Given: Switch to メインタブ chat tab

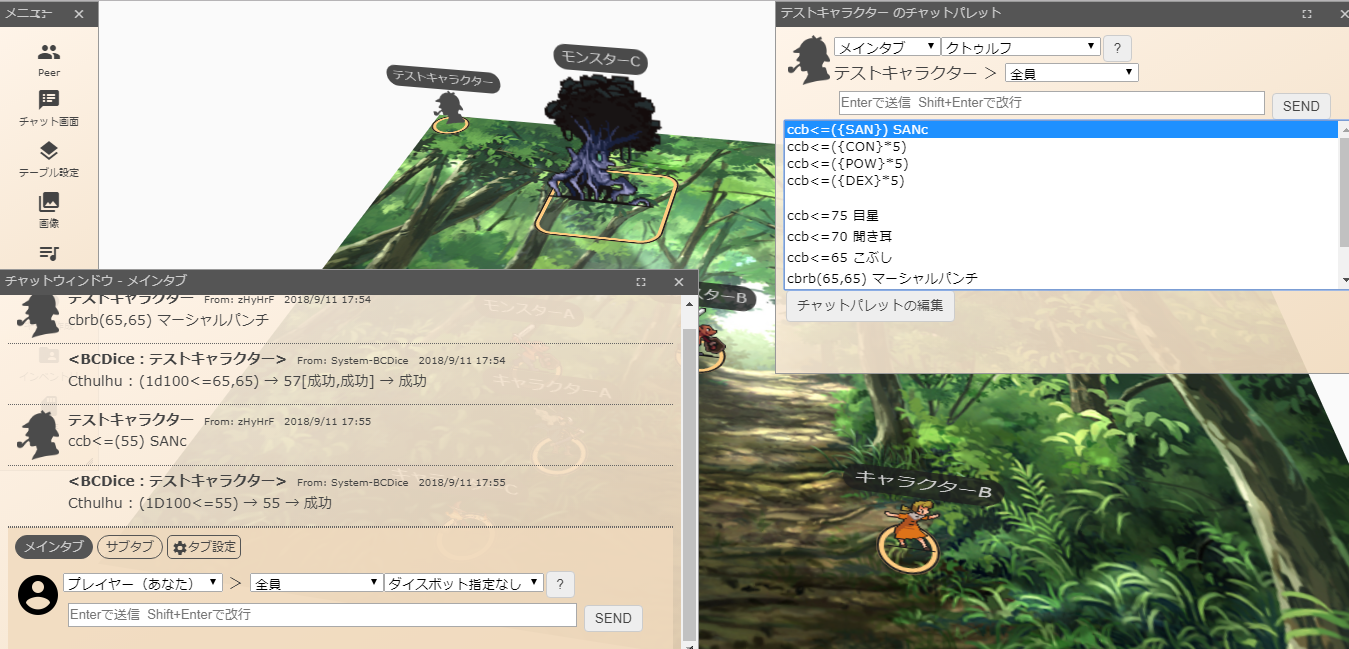Looking at the screenshot, I should (x=54, y=547).
